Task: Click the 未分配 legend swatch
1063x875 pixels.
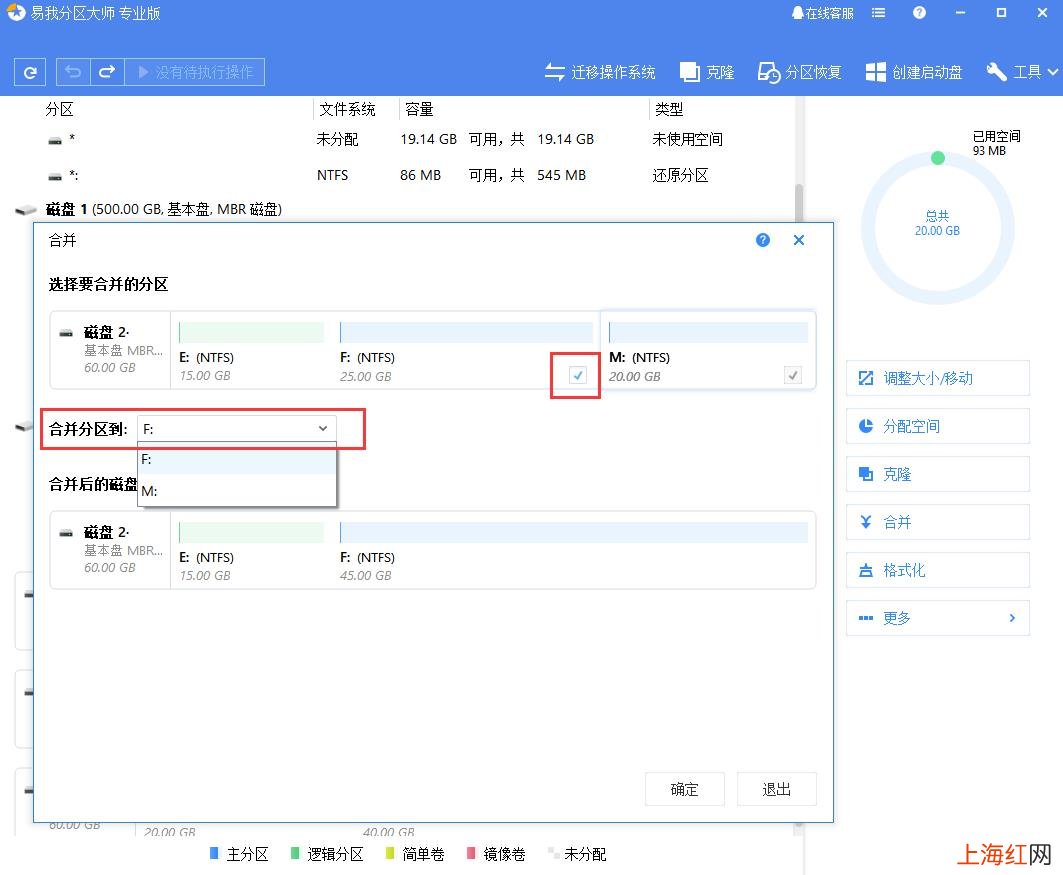Action: coord(553,853)
